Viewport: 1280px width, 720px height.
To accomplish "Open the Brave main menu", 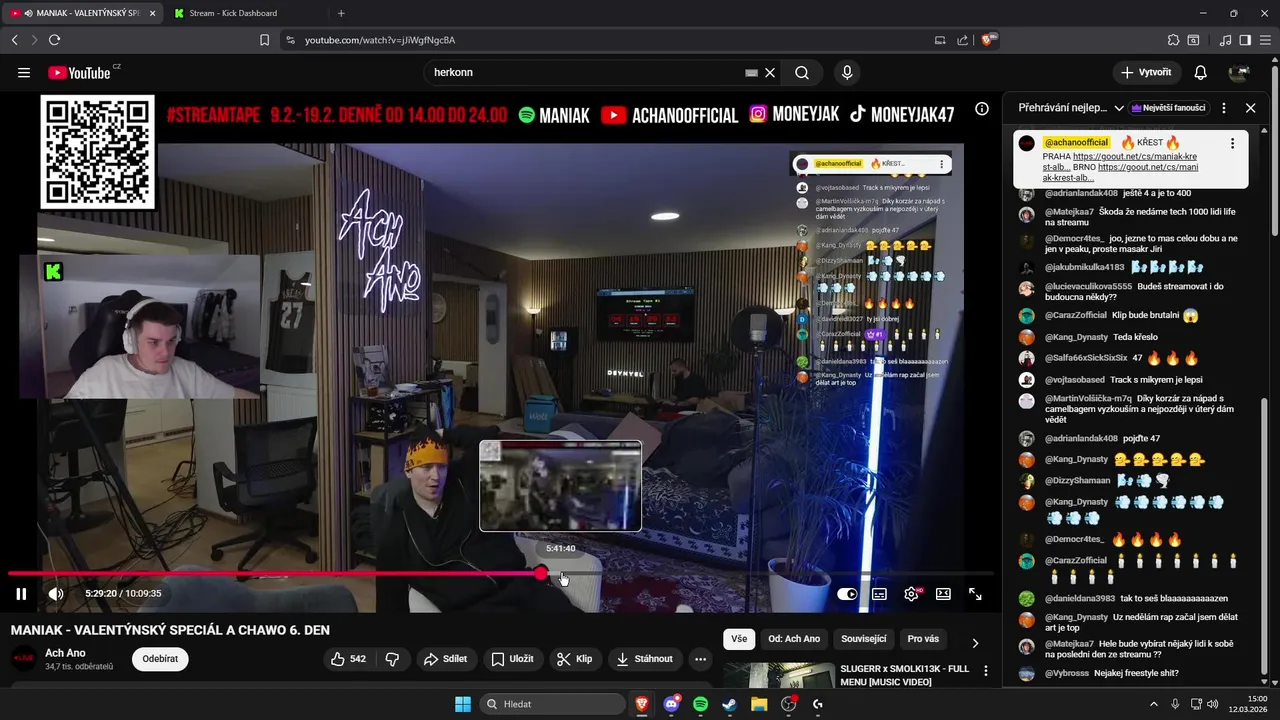I will pyautogui.click(x=1265, y=40).
